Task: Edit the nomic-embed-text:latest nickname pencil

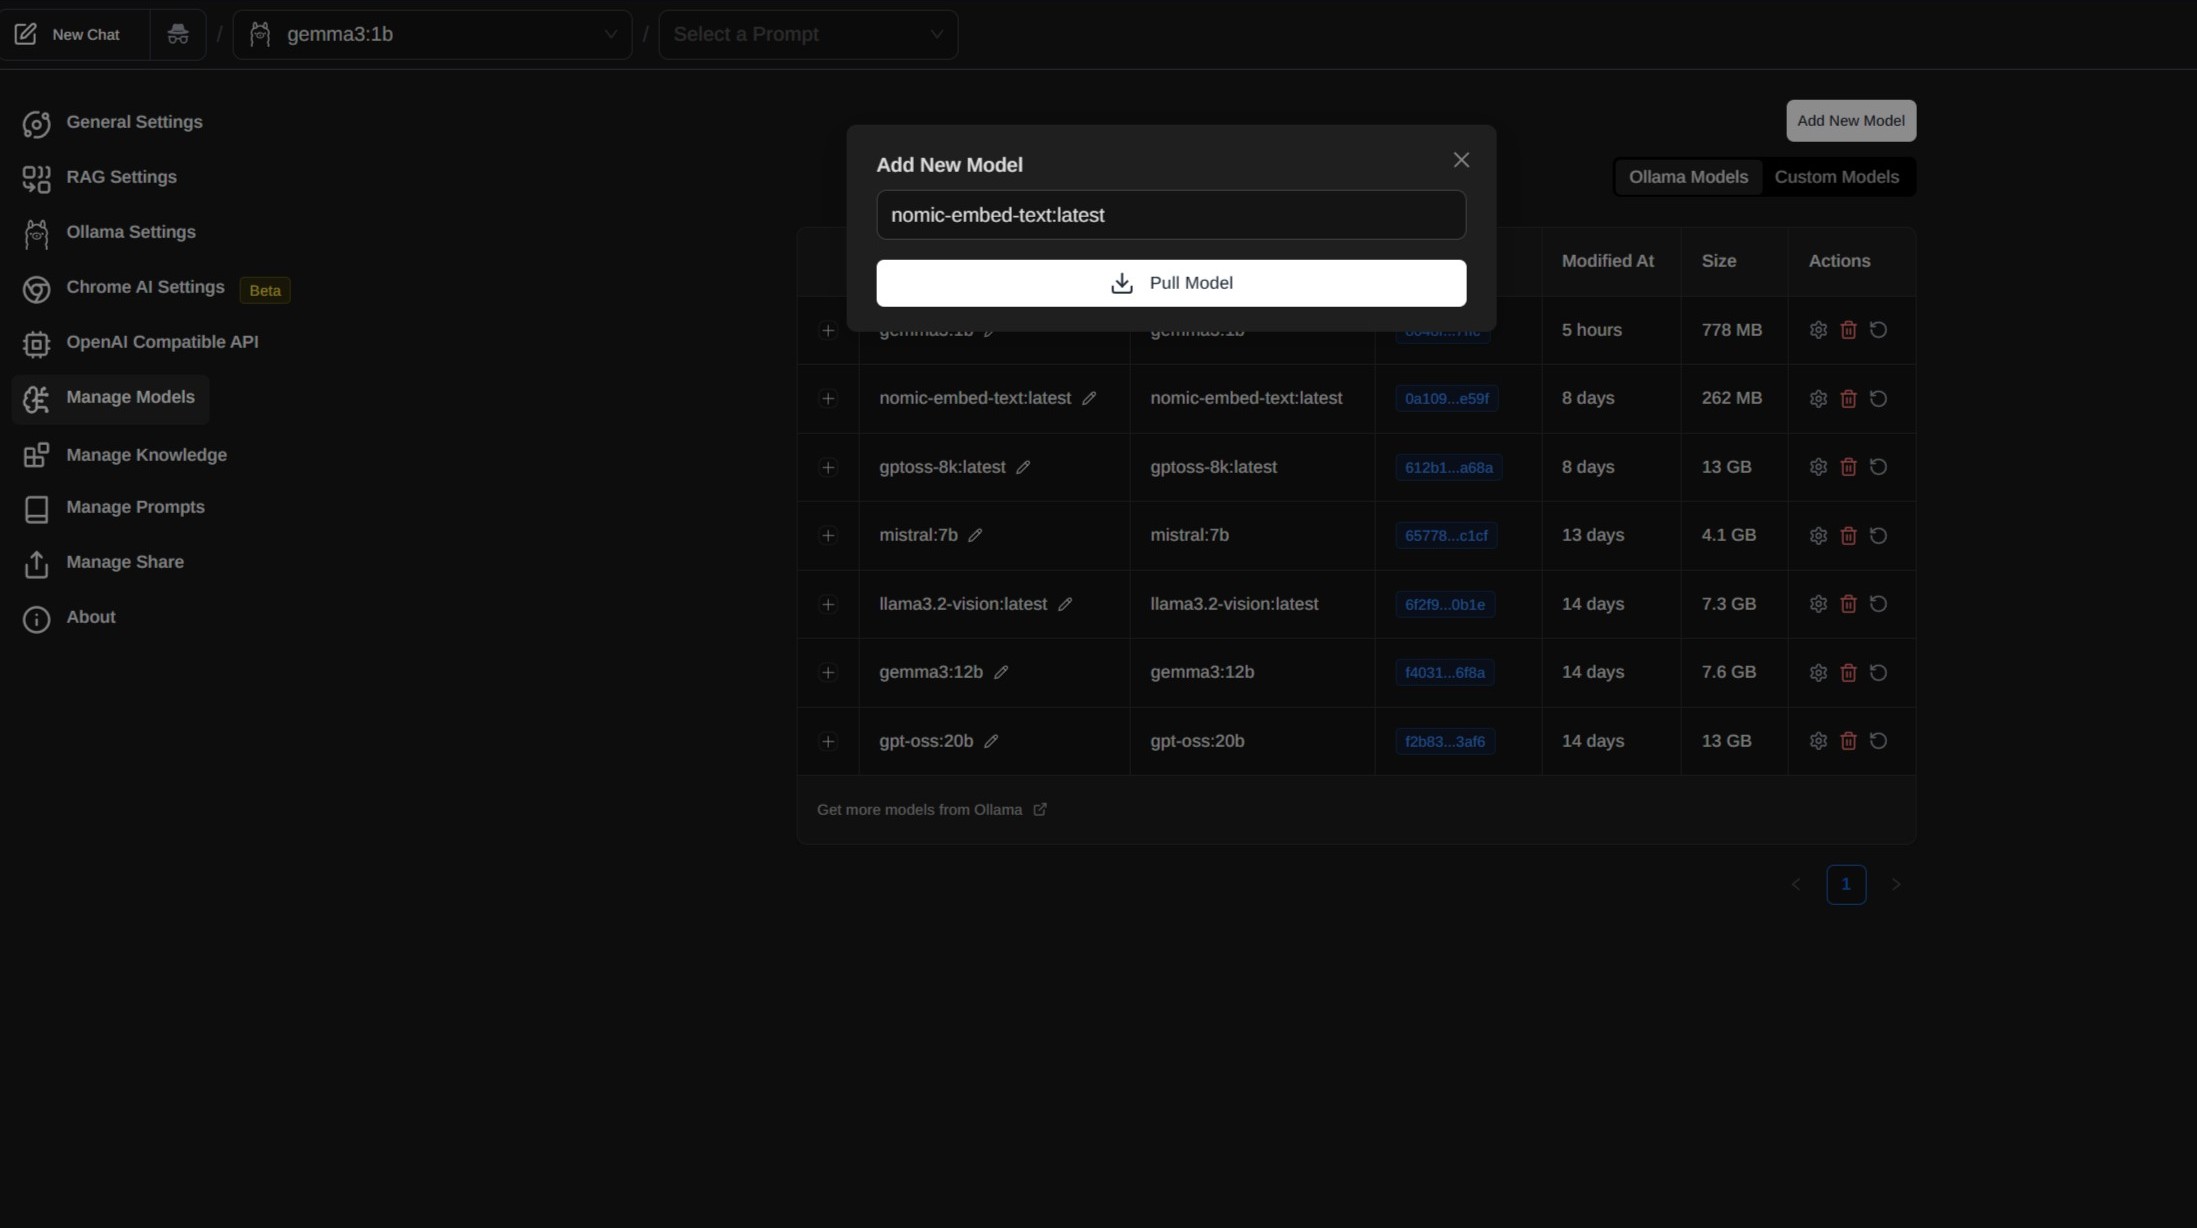Action: pos(1089,399)
